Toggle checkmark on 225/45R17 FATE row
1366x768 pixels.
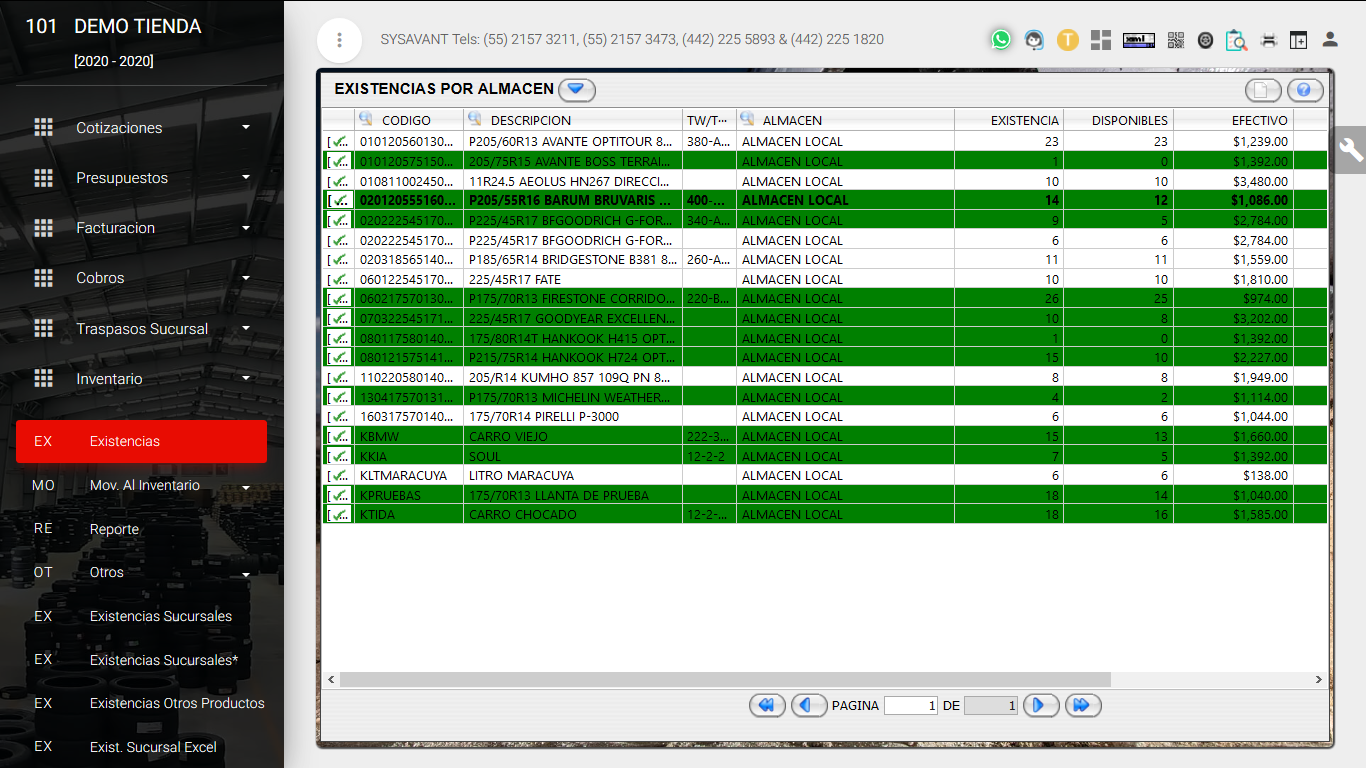click(339, 280)
